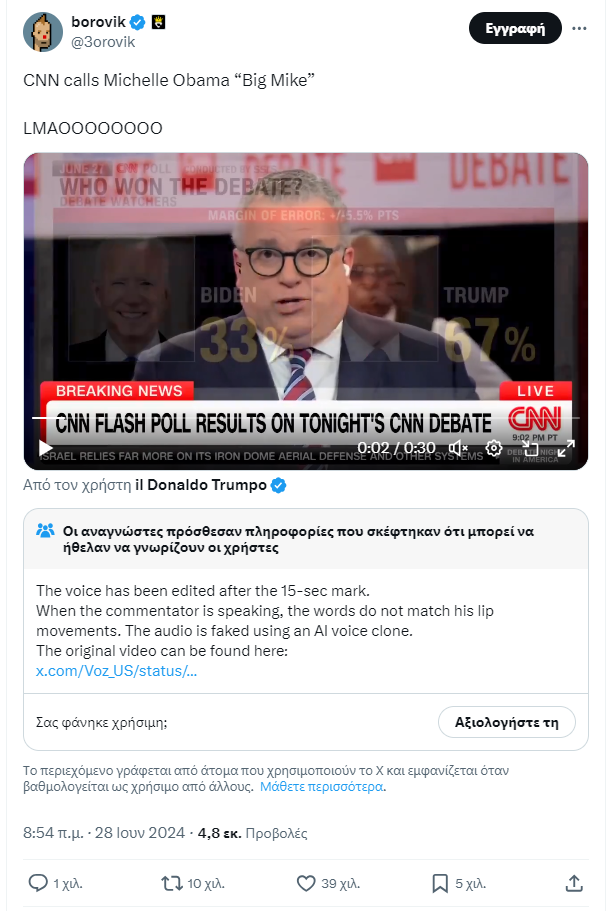Open the x.com/Voz_US/status link
The image size is (615, 911).
116,670
